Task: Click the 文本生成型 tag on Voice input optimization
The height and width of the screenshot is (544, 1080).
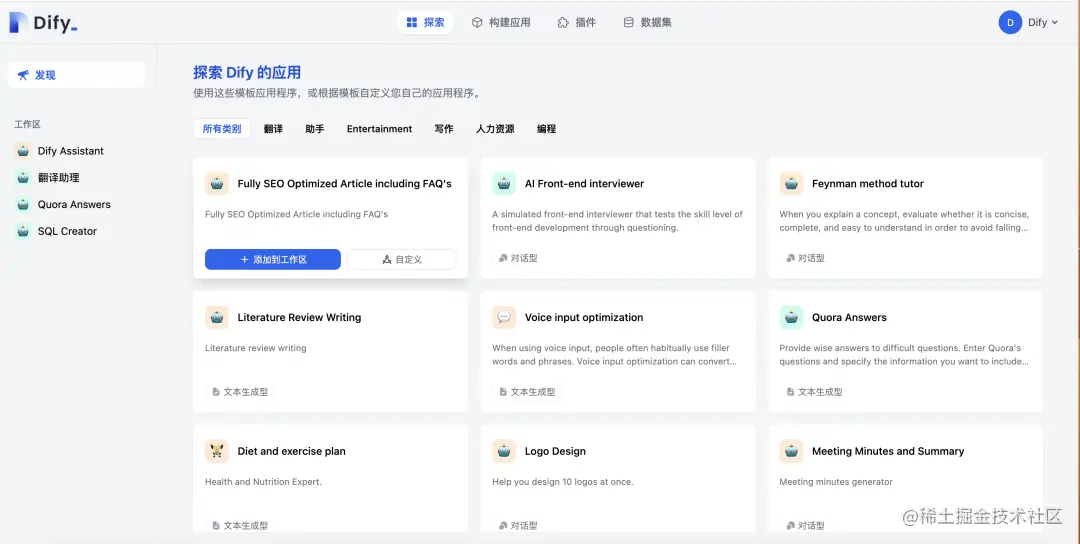Action: tap(527, 392)
